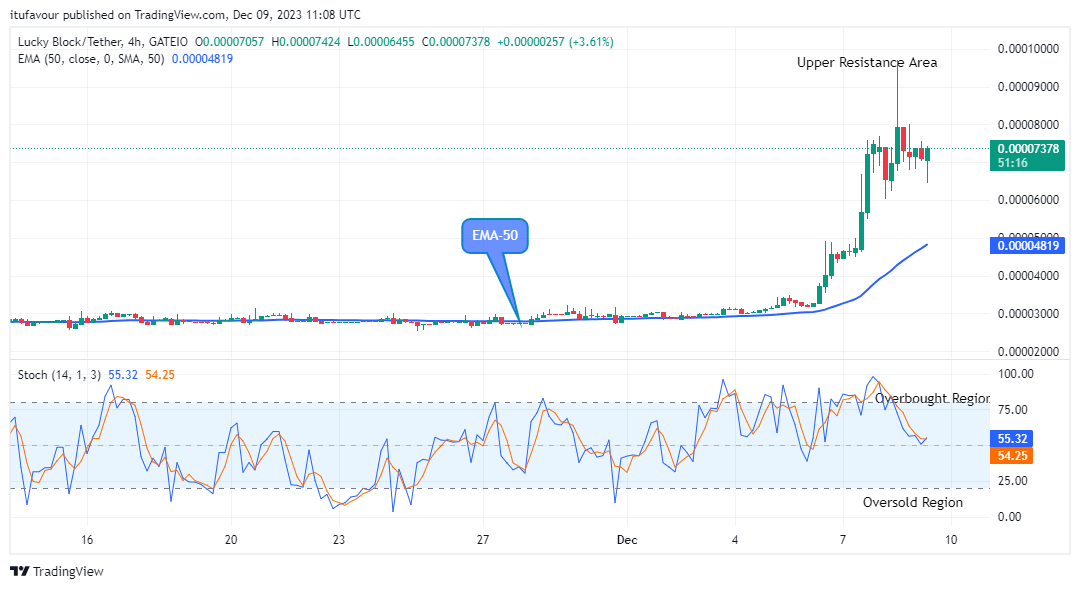Image resolution: width=1080 pixels, height=589 pixels.
Task: Click the 'Overbought Region' label
Action: click(932, 398)
